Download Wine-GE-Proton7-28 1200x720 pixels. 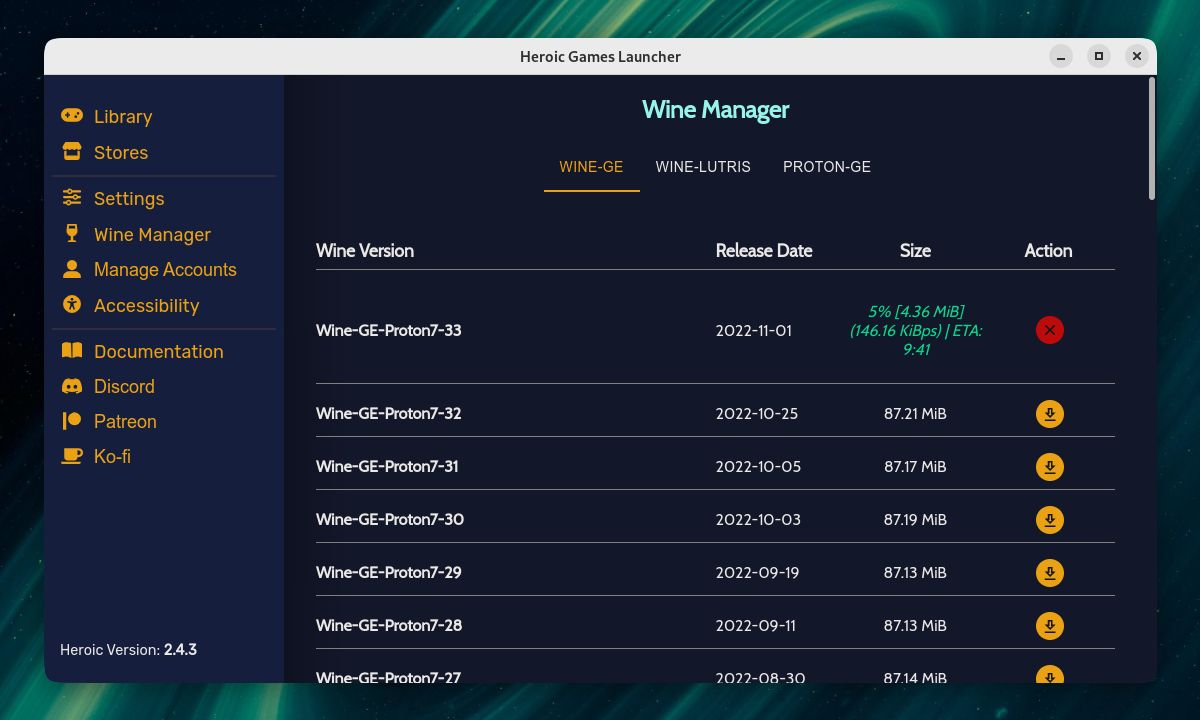(1050, 626)
